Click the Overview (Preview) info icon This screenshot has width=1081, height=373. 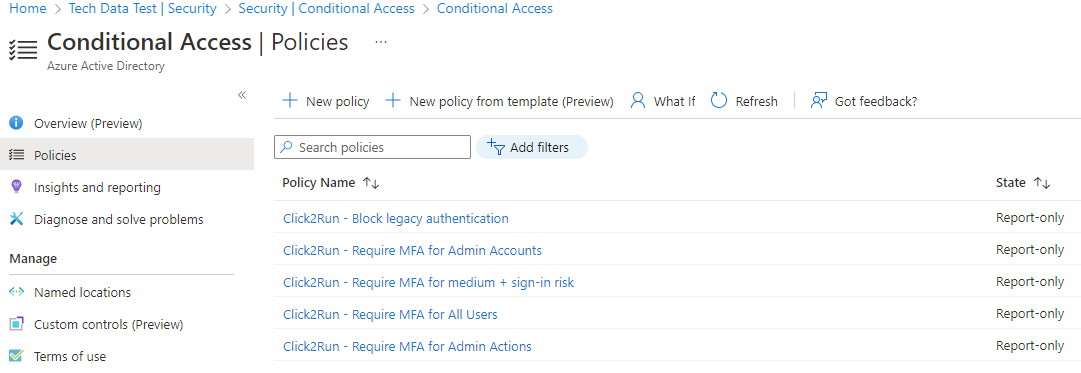point(16,123)
